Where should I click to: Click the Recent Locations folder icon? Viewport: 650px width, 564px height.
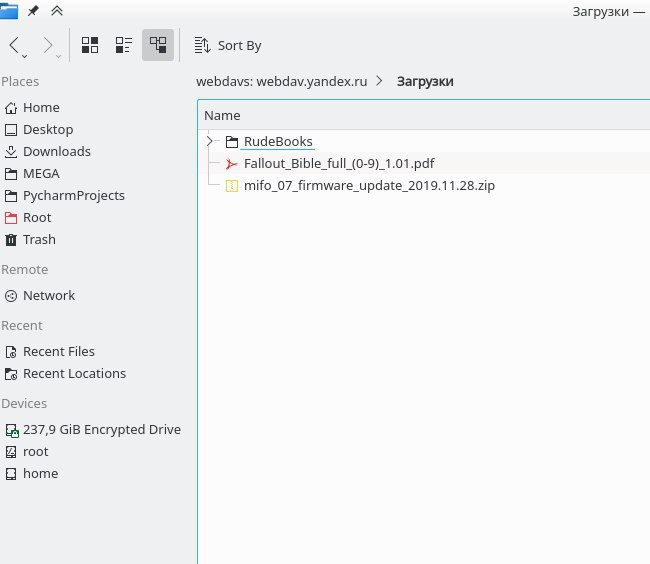coord(11,374)
